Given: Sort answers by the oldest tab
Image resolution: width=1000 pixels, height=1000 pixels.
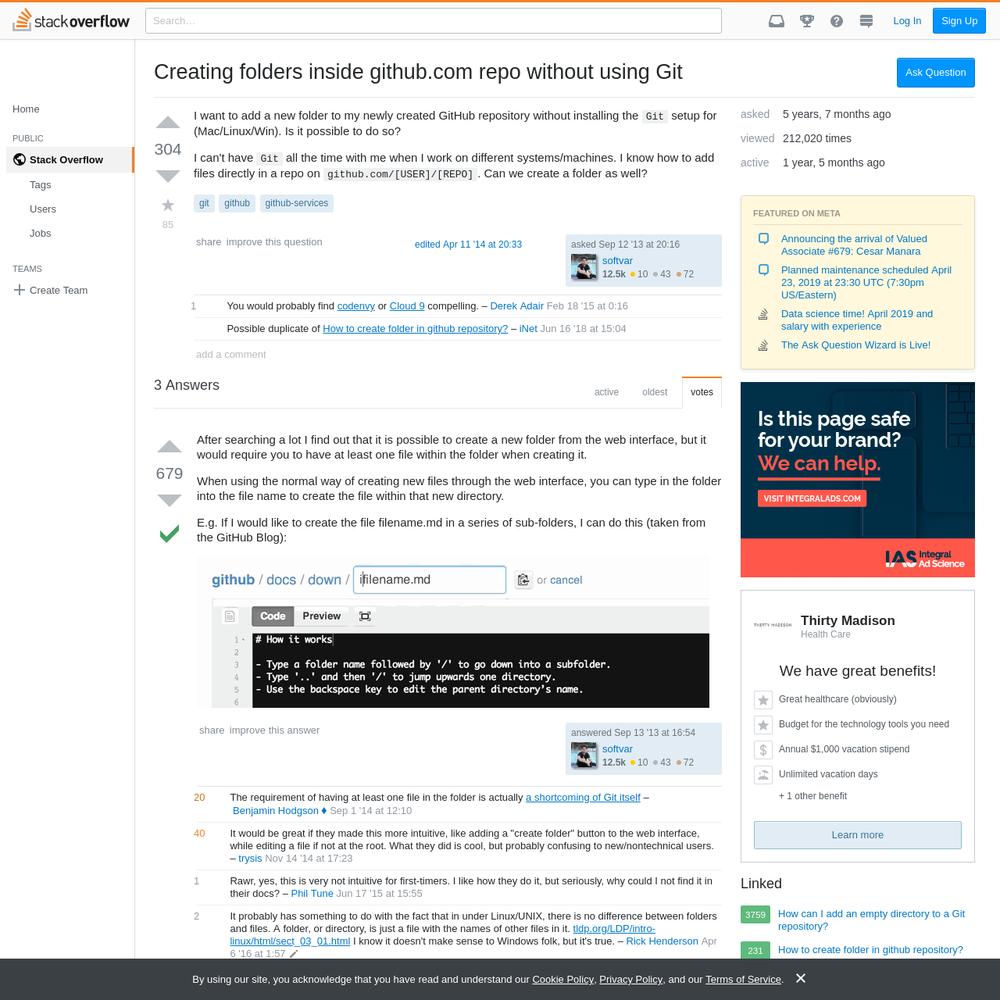Looking at the screenshot, I should (x=654, y=392).
